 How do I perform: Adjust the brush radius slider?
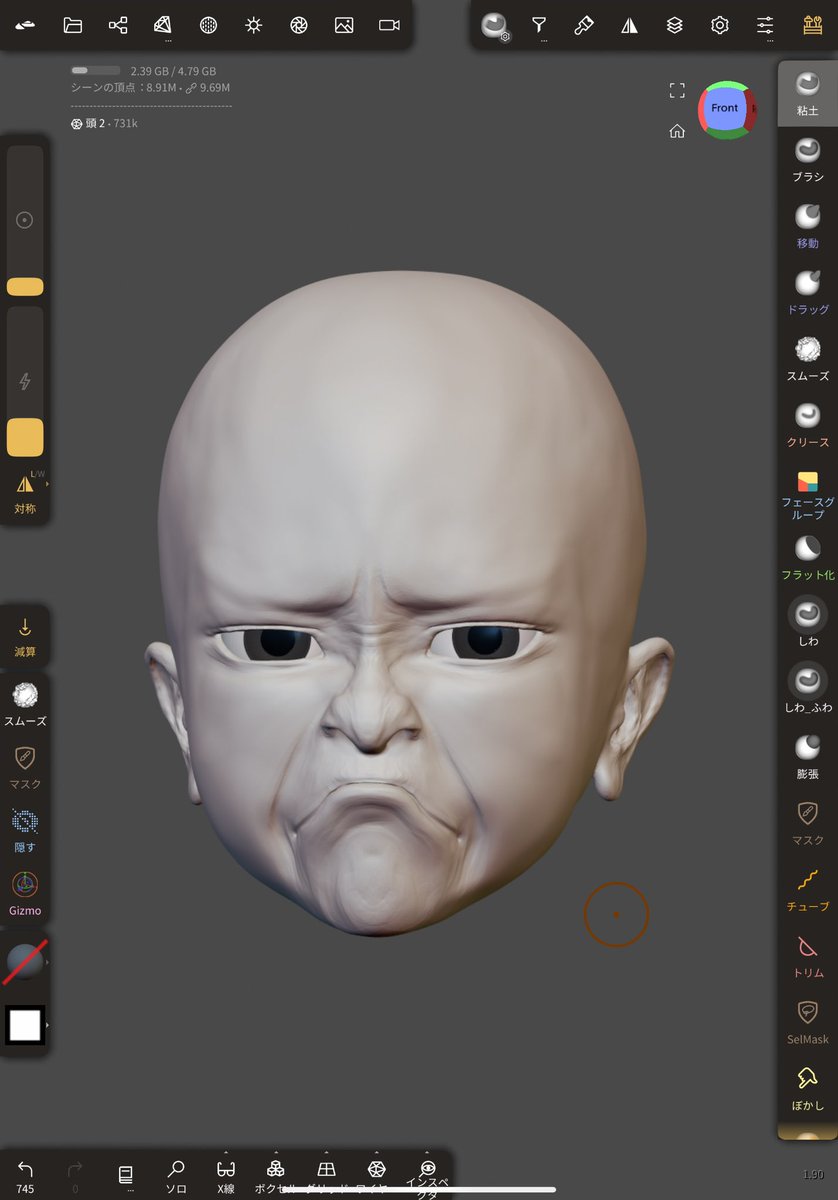(x=25, y=221)
